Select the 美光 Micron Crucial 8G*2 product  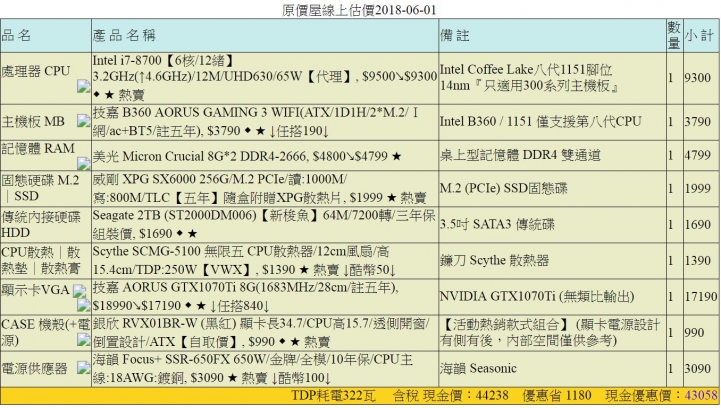tap(247, 156)
